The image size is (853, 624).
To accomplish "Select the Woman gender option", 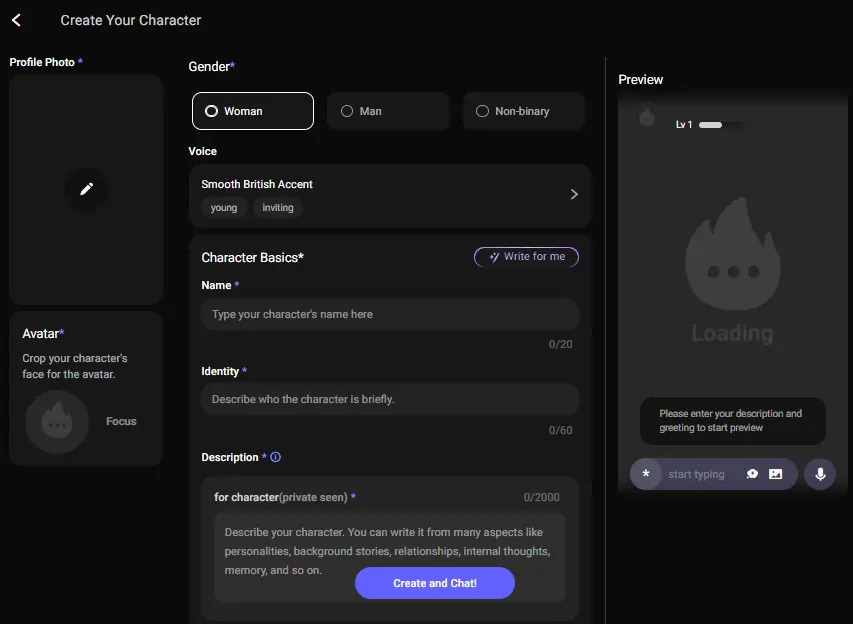I will tap(253, 111).
